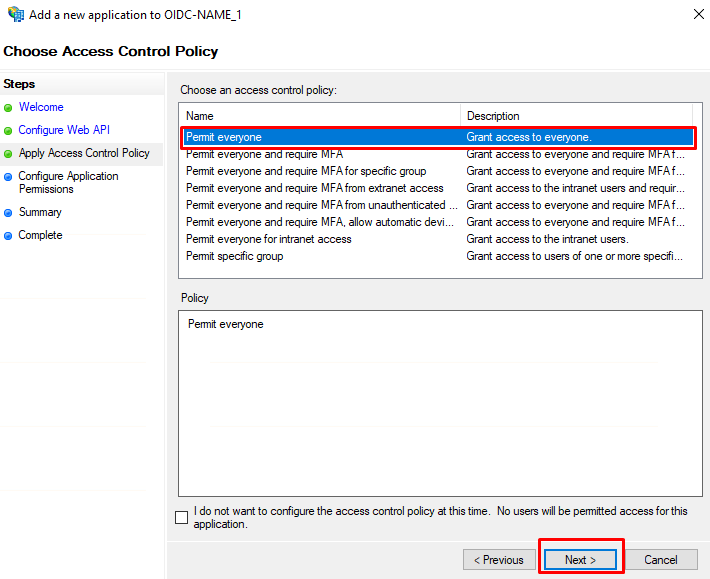Open the Welcome step link

coord(41,107)
